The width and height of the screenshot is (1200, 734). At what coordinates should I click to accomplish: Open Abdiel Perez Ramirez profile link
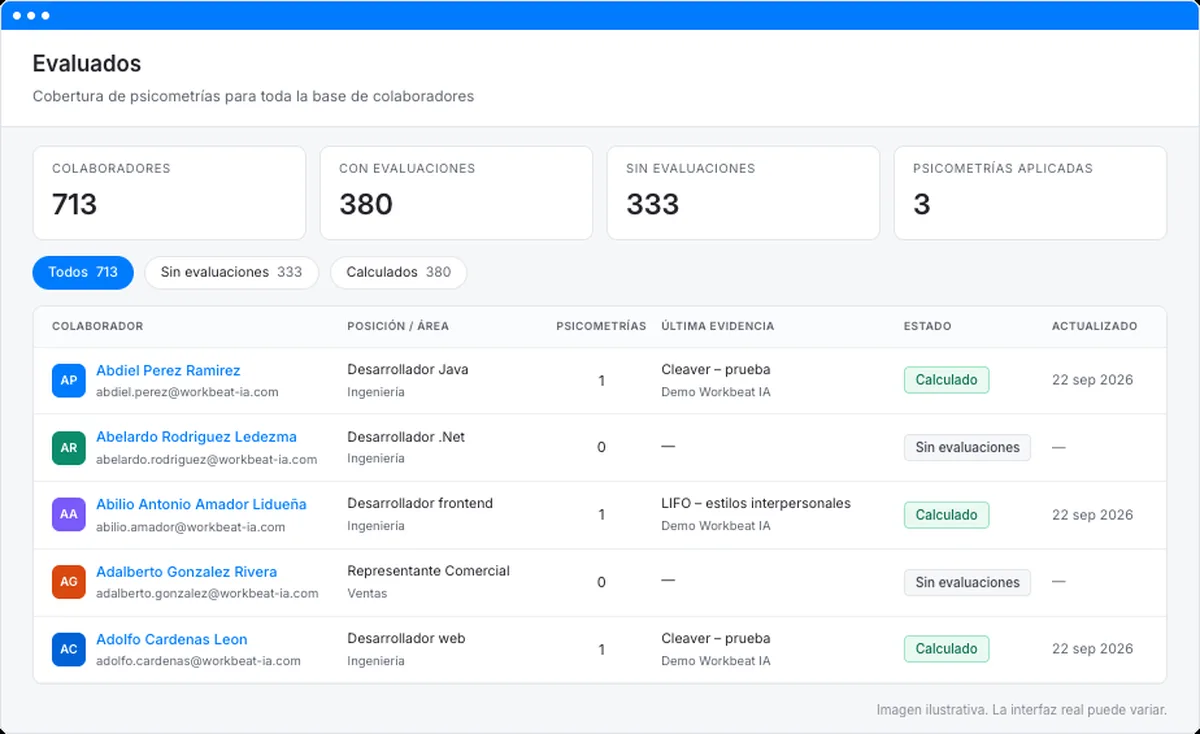[x=168, y=371]
